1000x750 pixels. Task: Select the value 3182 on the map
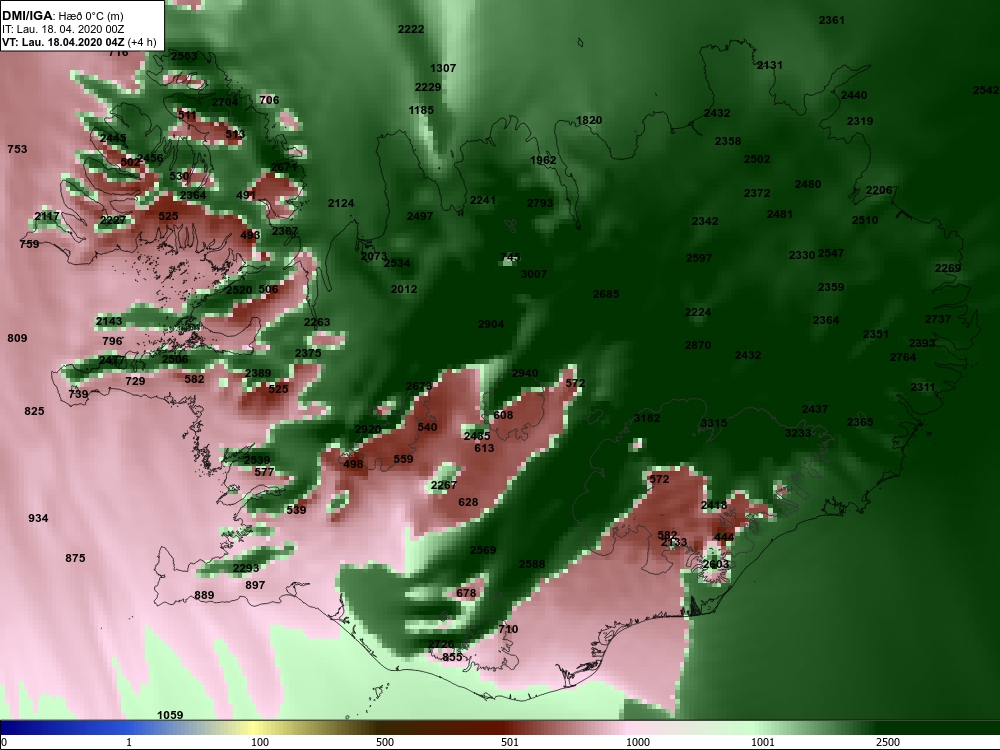click(647, 418)
